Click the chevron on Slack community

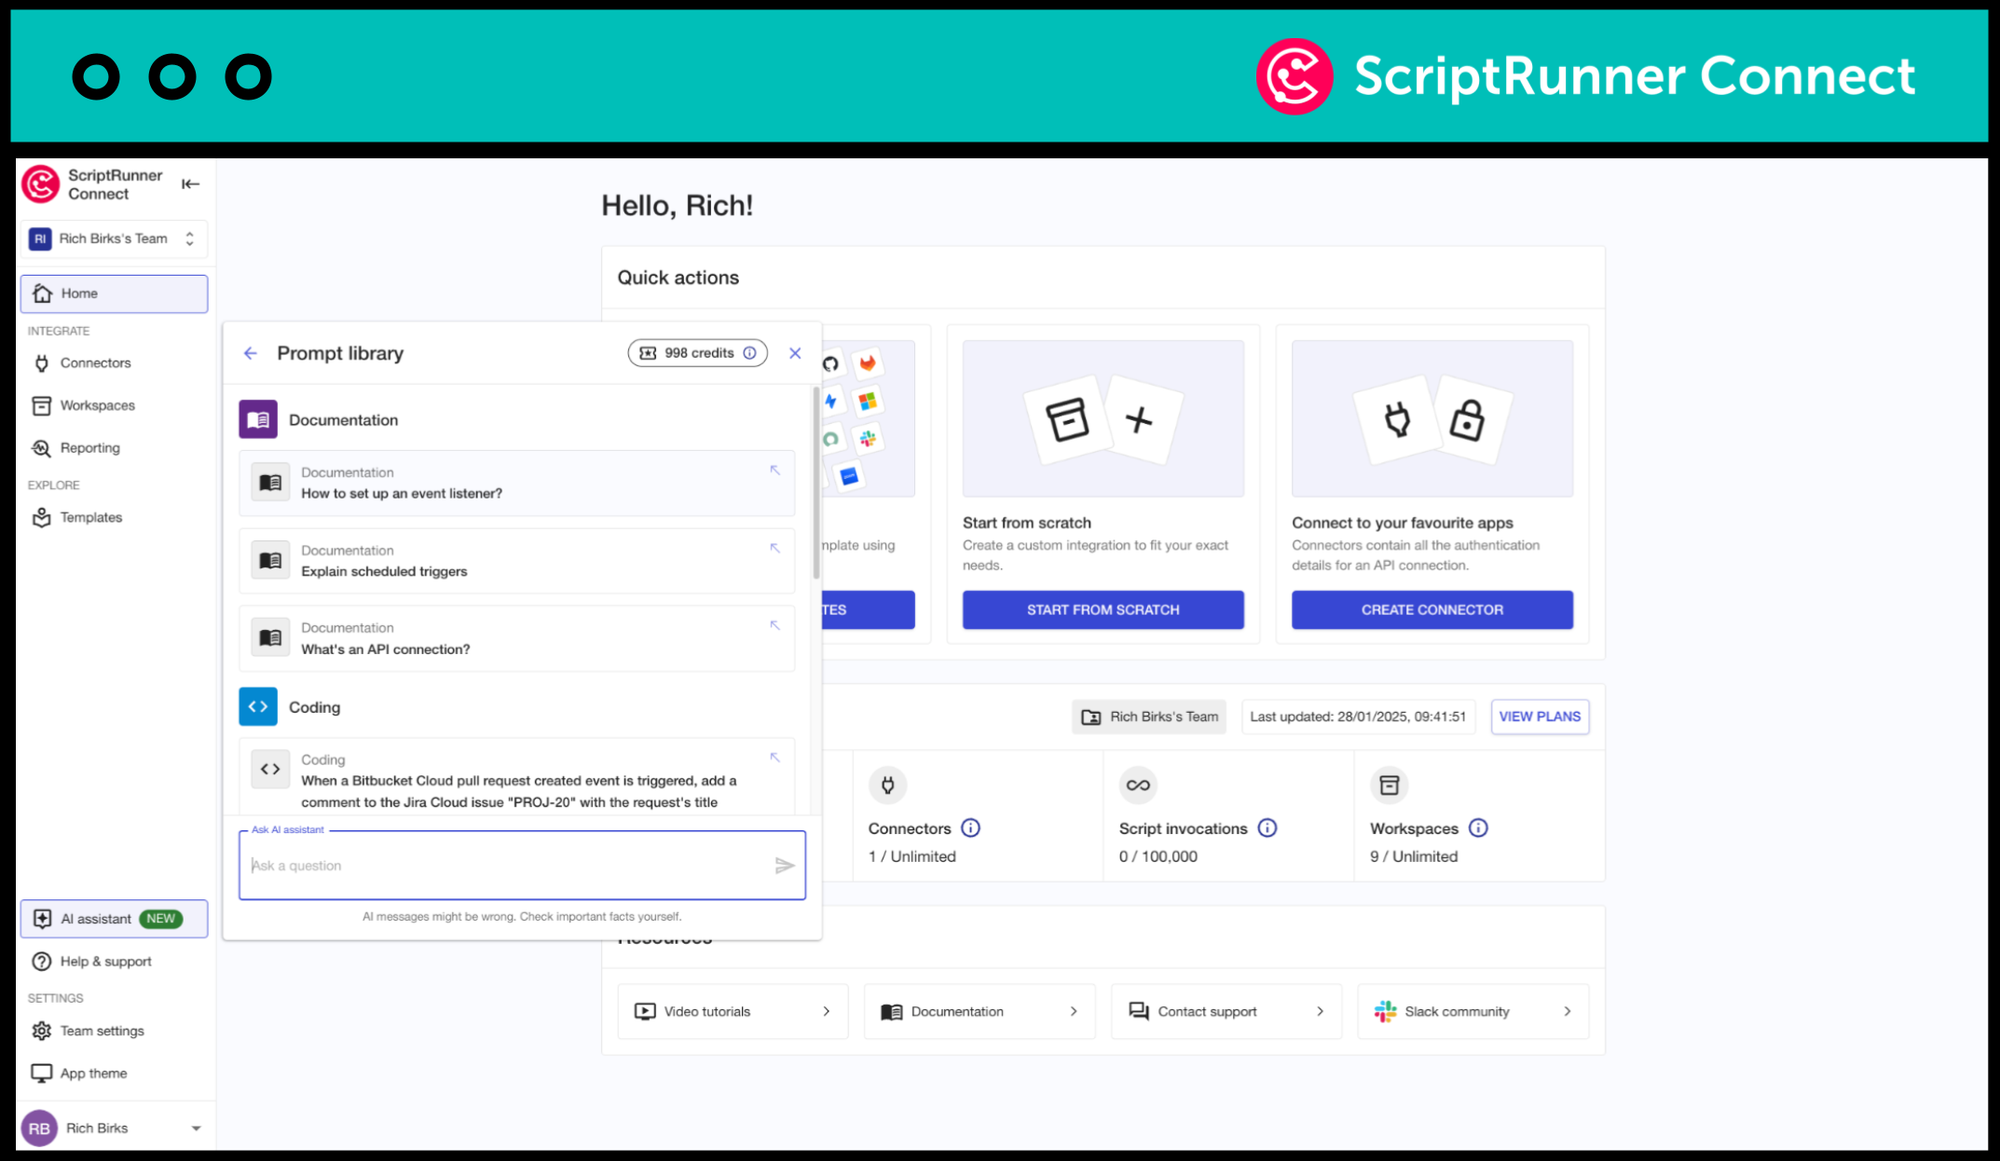pyautogui.click(x=1567, y=1012)
